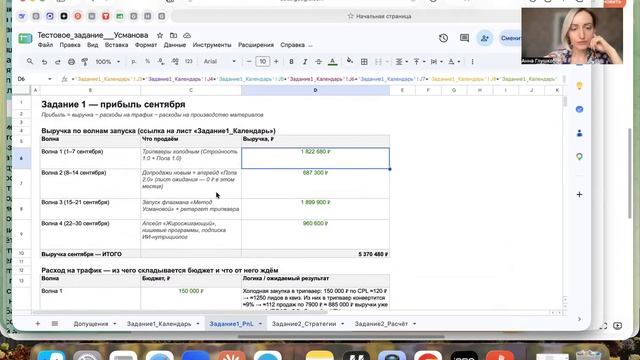The image size is (640, 360).
Task: Open version history clock icon
Action: [x=443, y=38]
